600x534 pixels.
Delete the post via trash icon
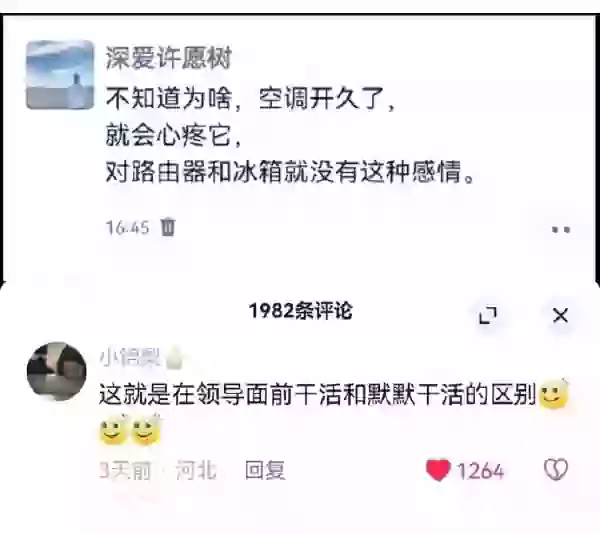[167, 227]
